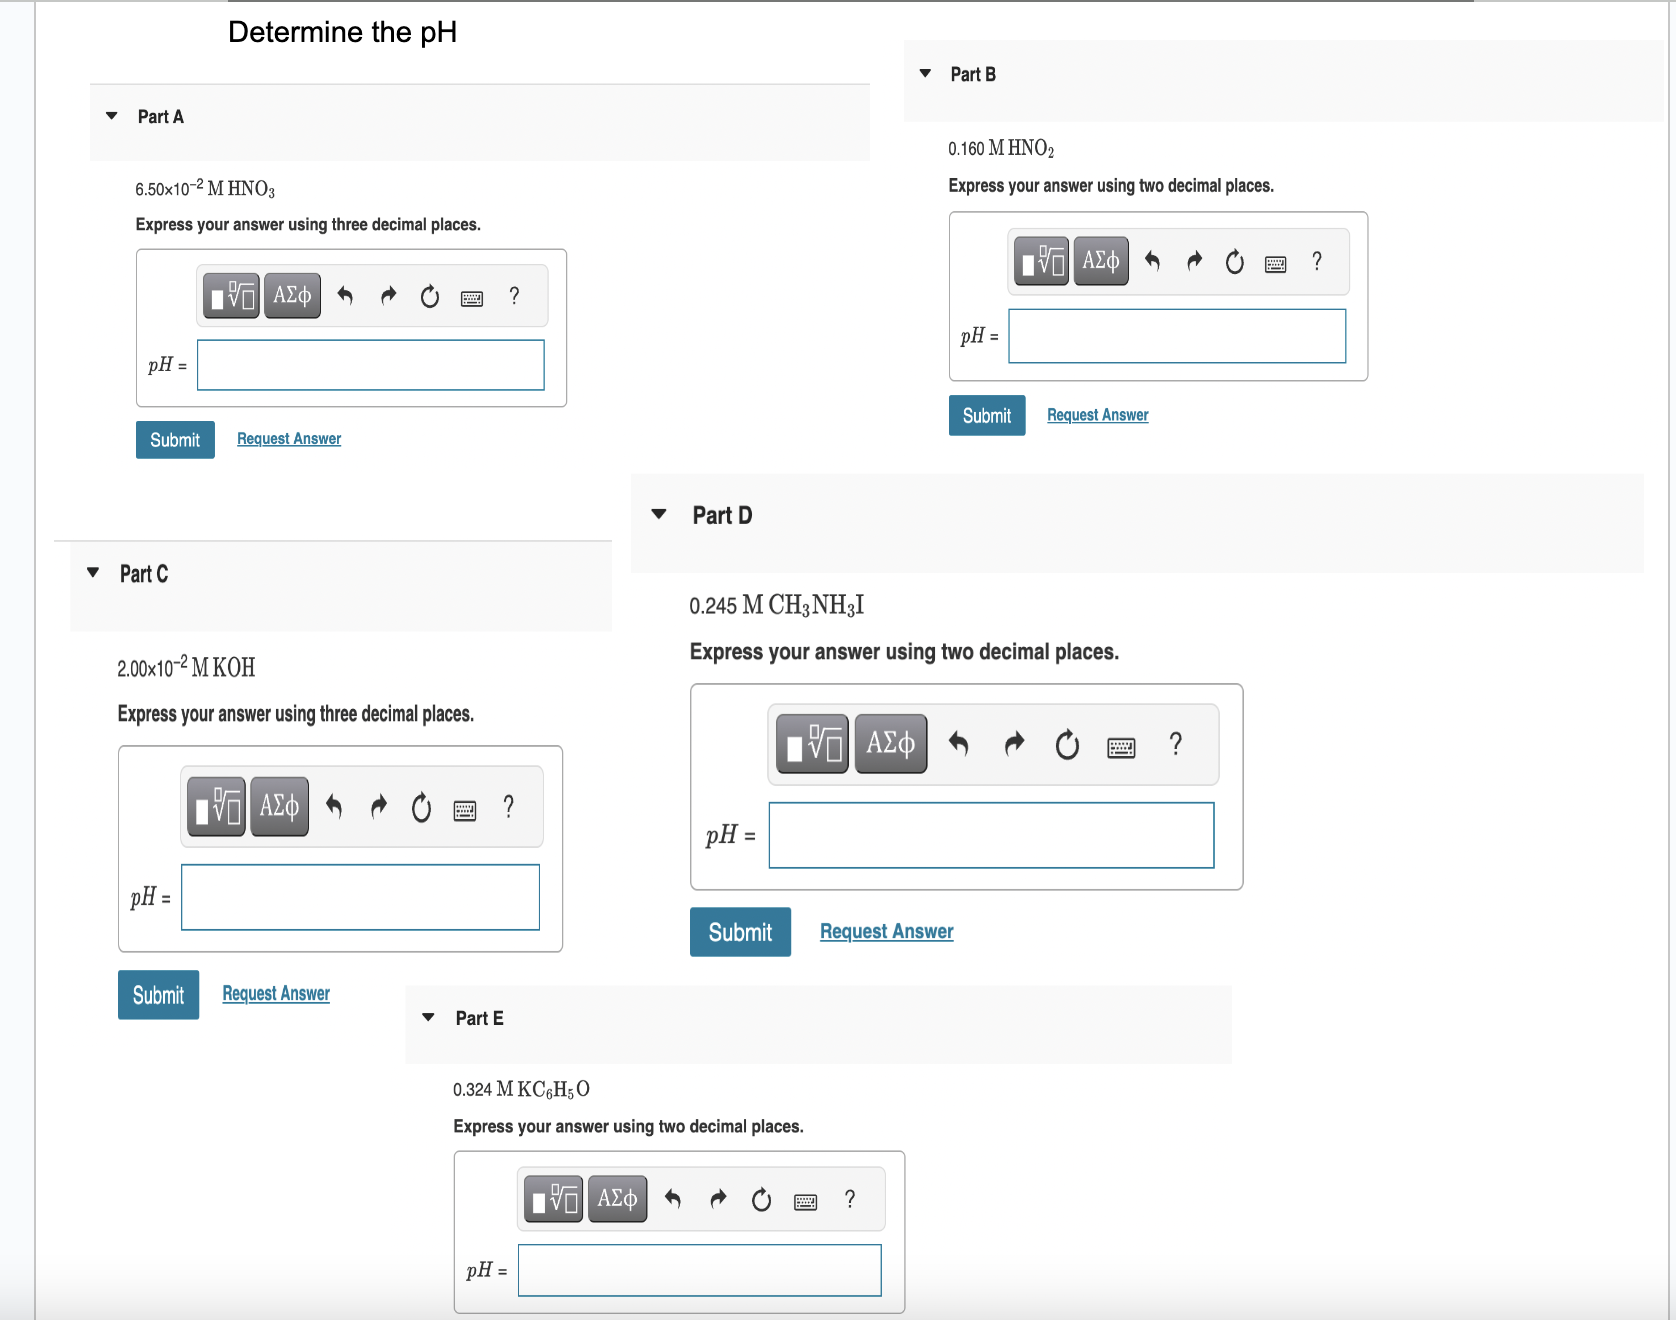
Task: Submit the Part B answer
Action: (x=987, y=416)
